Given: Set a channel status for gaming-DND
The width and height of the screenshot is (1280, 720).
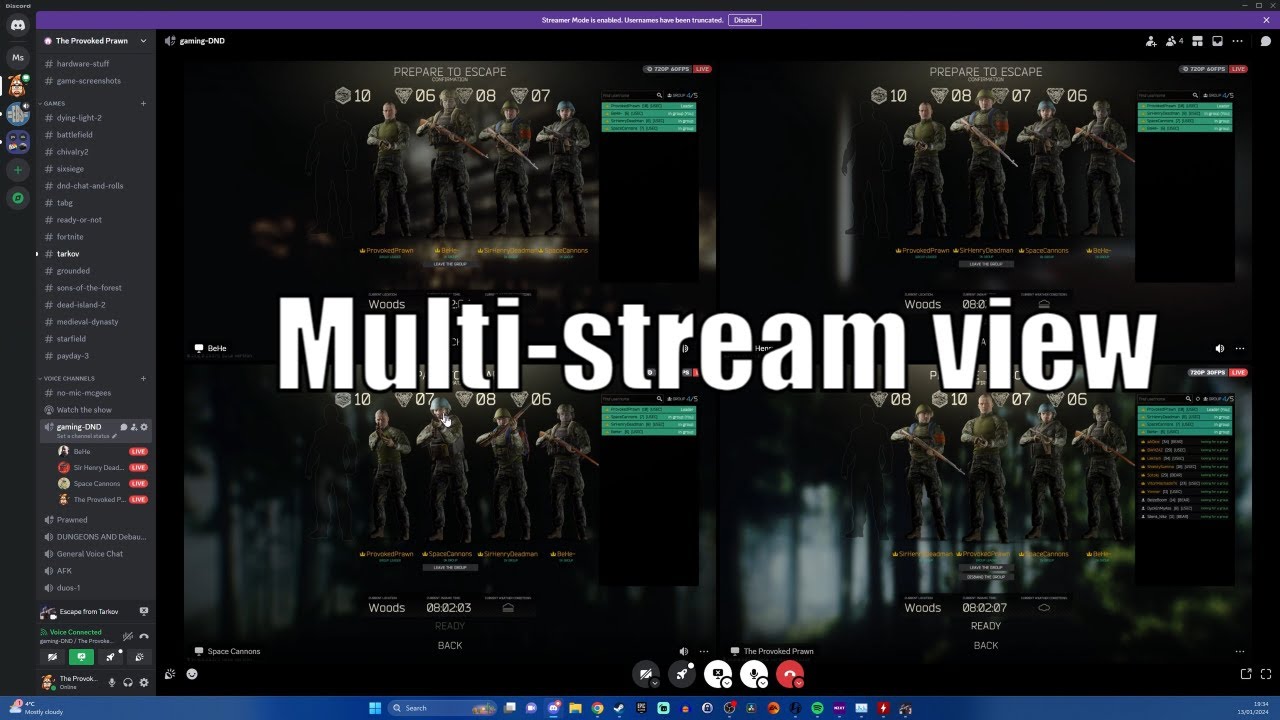Looking at the screenshot, I should click(x=87, y=436).
